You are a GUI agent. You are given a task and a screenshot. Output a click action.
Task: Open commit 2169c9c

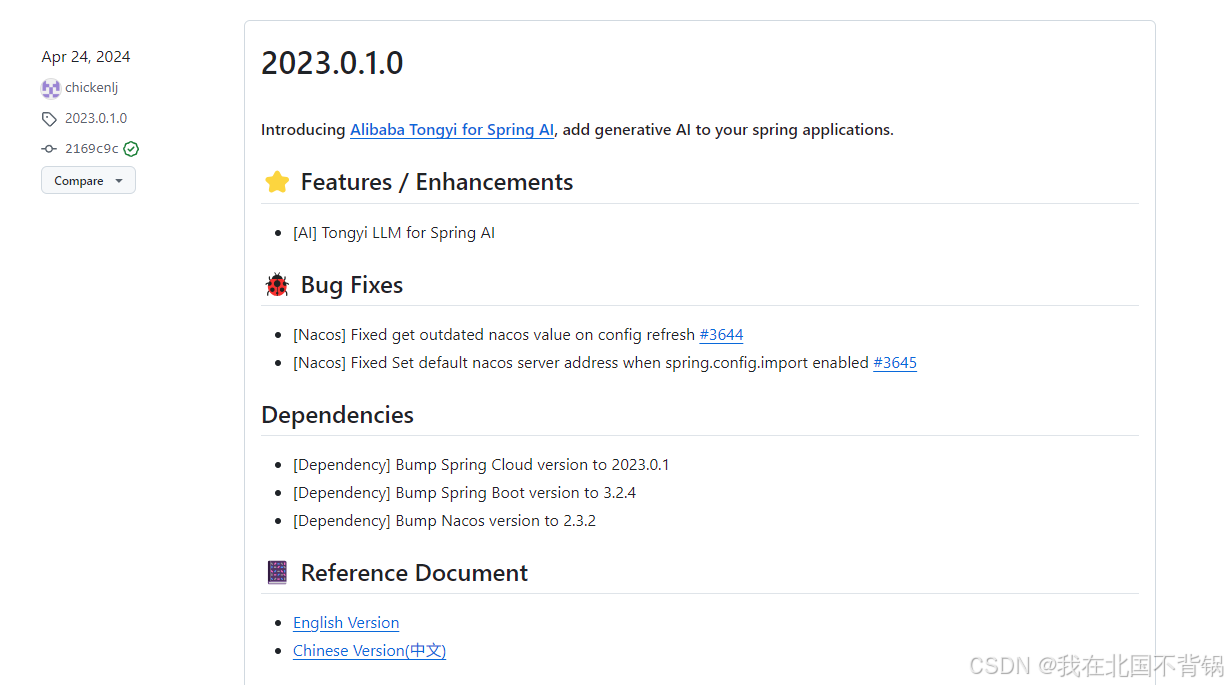point(92,149)
